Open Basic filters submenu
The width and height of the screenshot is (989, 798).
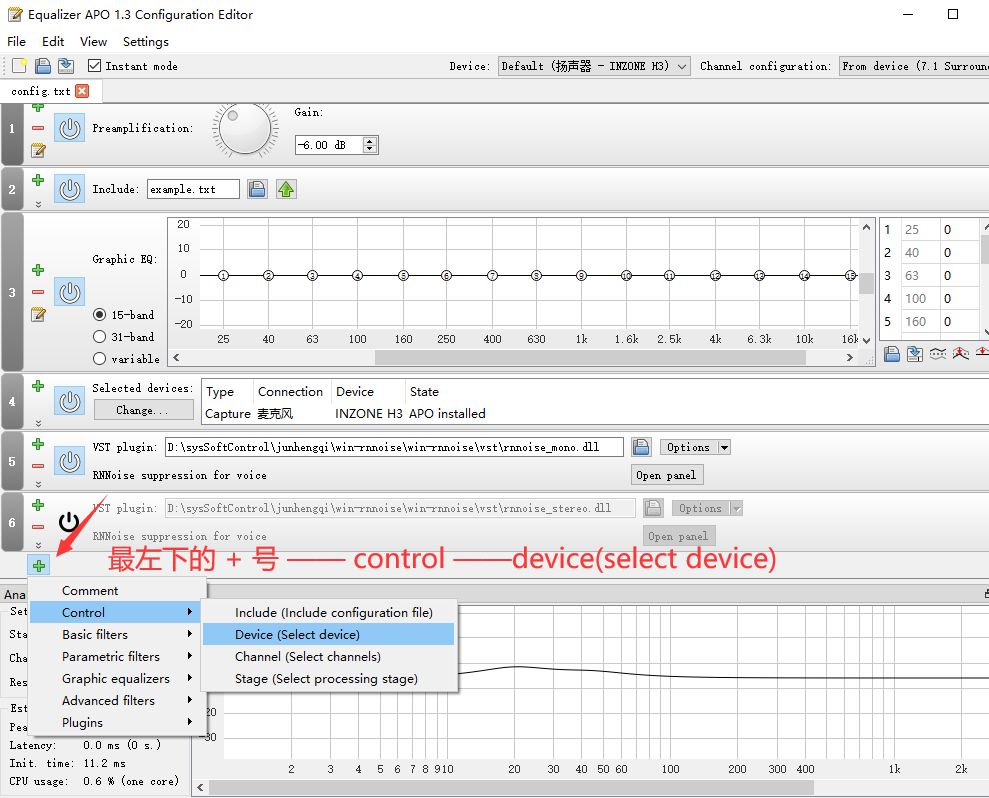117,635
